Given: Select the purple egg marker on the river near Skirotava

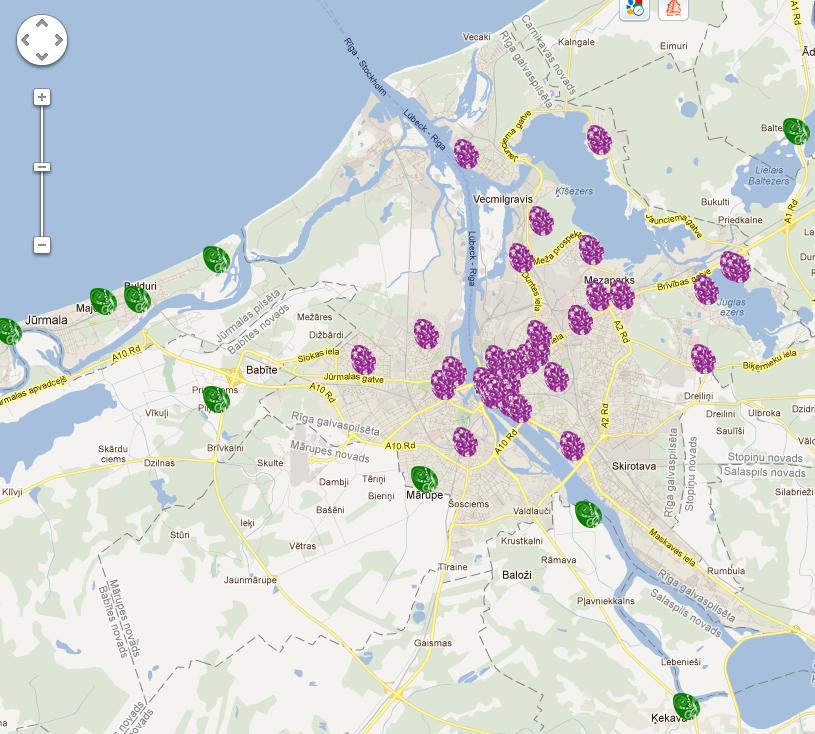Looking at the screenshot, I should [572, 446].
